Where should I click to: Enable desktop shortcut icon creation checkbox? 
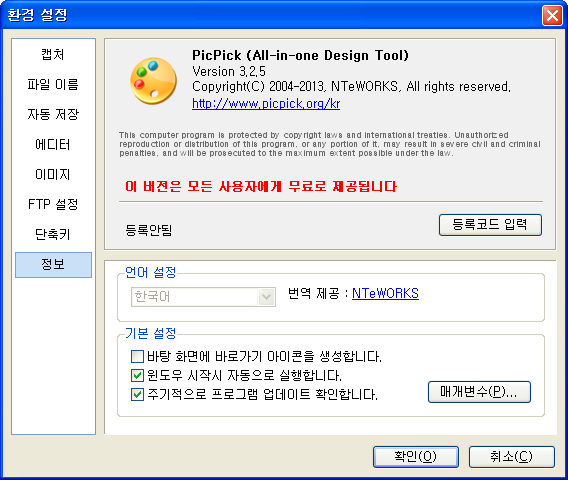point(137,356)
